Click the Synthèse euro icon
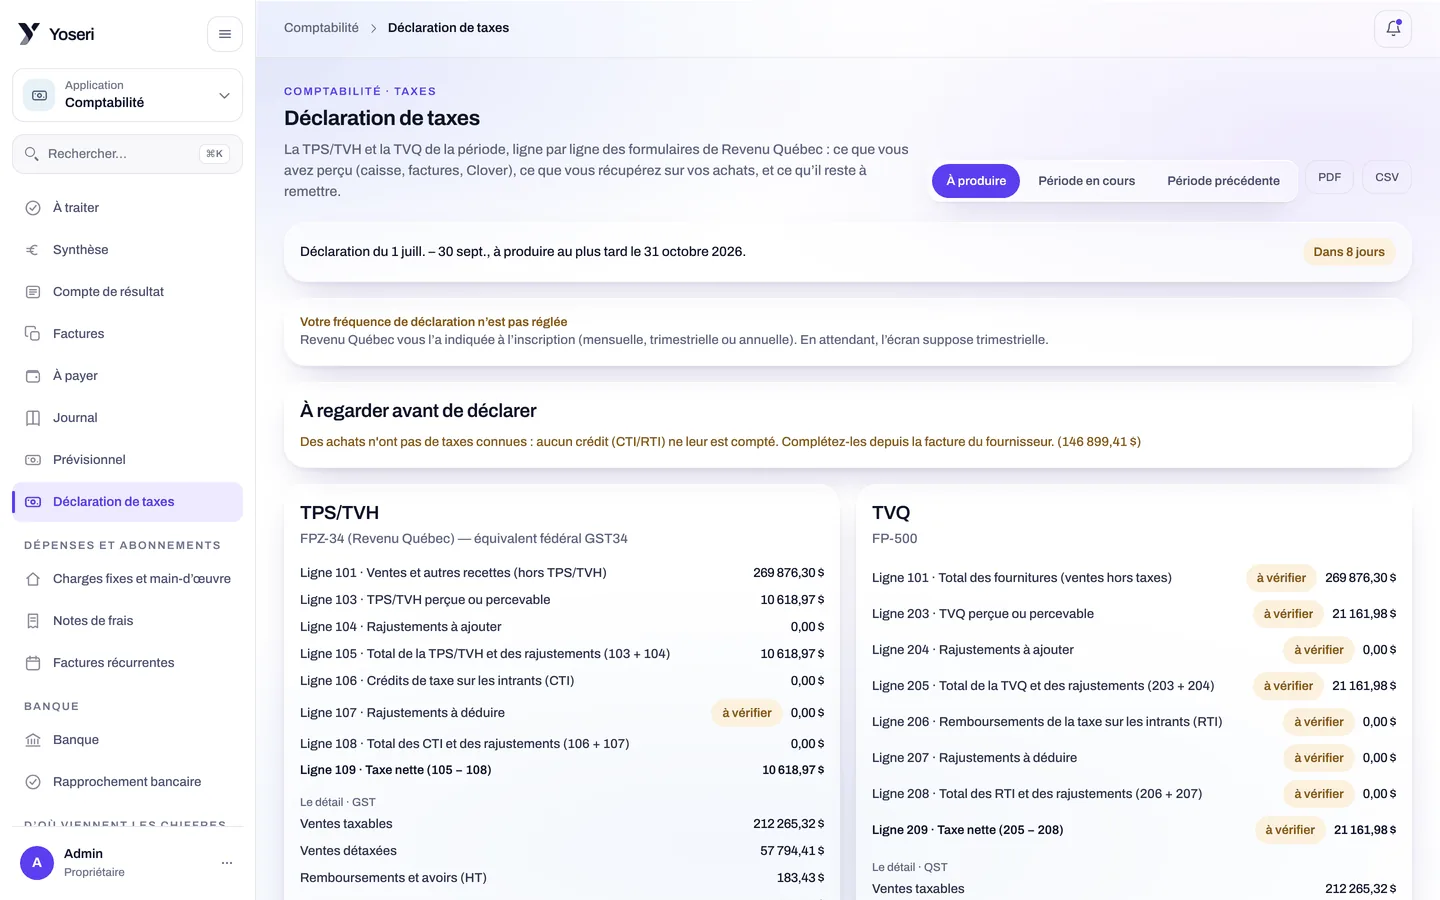The width and height of the screenshot is (1440, 900). 33,250
